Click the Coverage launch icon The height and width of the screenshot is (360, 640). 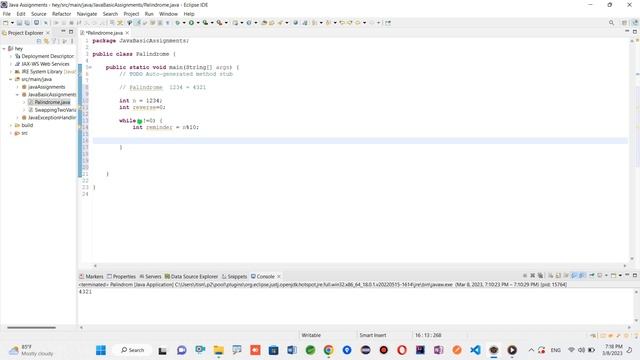(x=205, y=23)
